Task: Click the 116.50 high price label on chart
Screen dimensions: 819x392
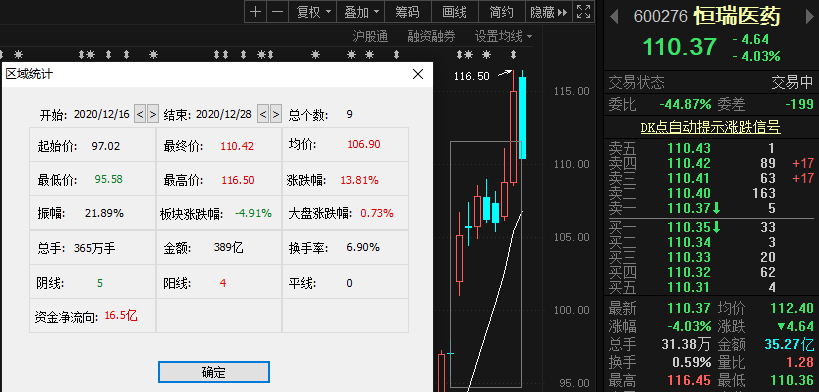Action: 472,76
